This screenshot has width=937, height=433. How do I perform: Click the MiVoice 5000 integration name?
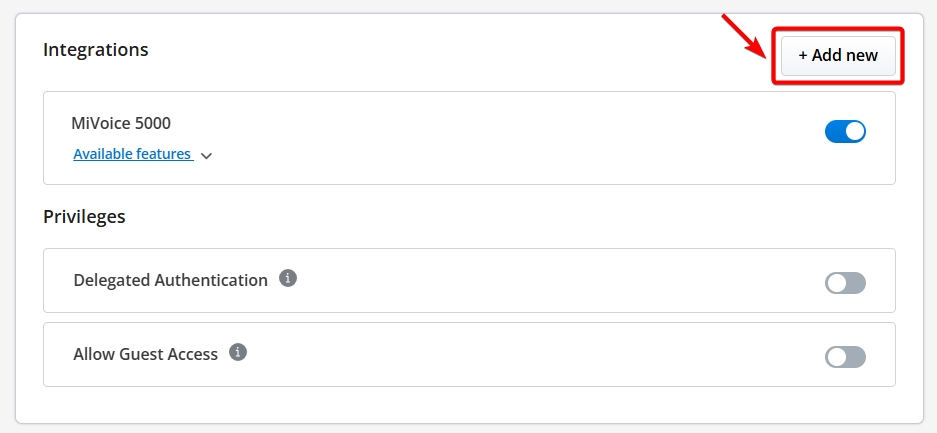[x=121, y=123]
